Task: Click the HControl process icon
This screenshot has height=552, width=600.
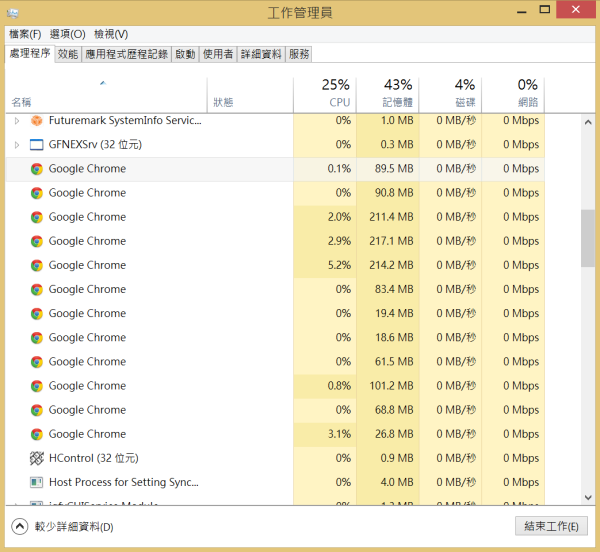Action: (37, 458)
